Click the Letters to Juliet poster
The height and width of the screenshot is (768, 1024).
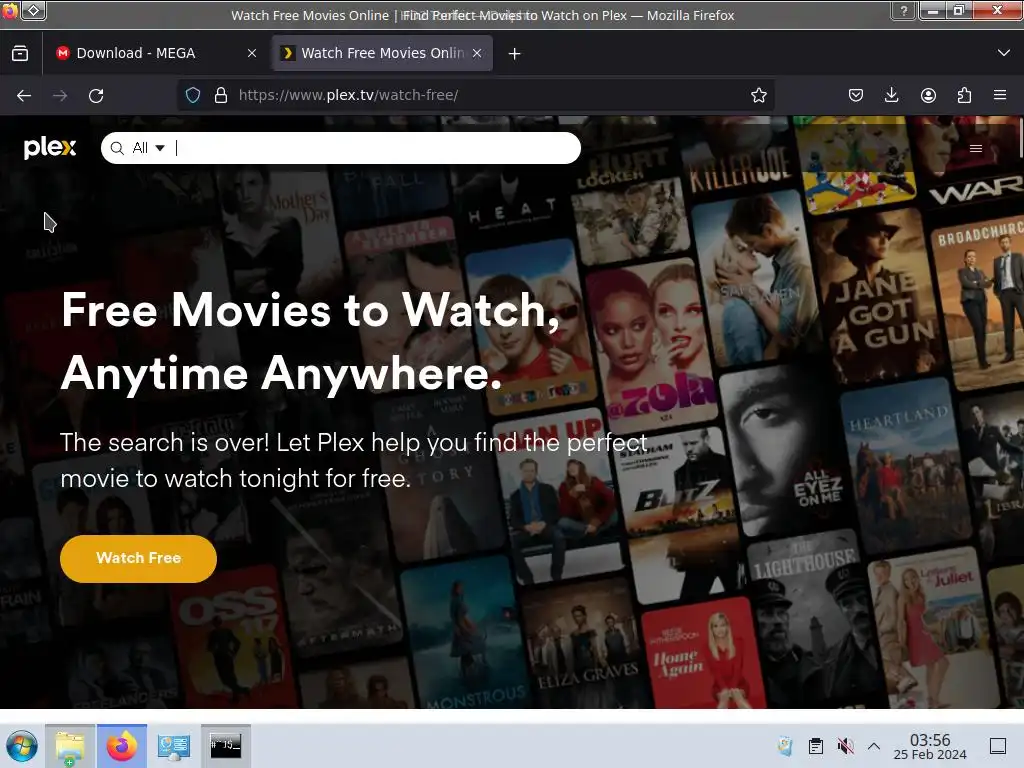[934, 628]
